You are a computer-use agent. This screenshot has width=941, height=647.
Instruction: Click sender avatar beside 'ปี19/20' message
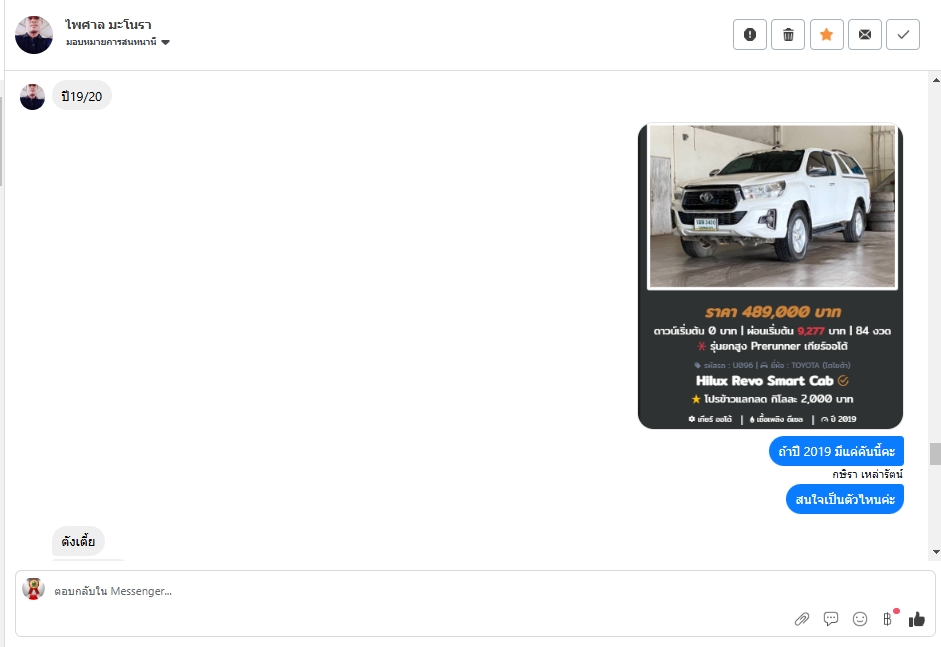[32, 97]
